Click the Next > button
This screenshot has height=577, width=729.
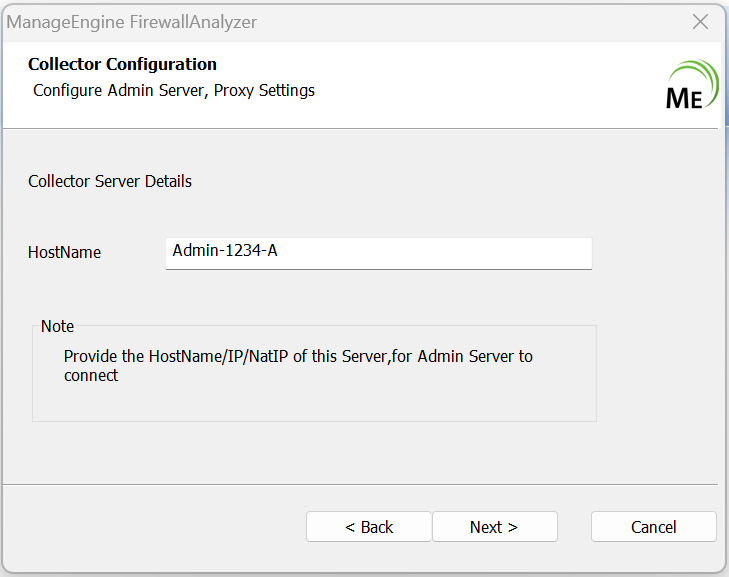click(x=494, y=527)
